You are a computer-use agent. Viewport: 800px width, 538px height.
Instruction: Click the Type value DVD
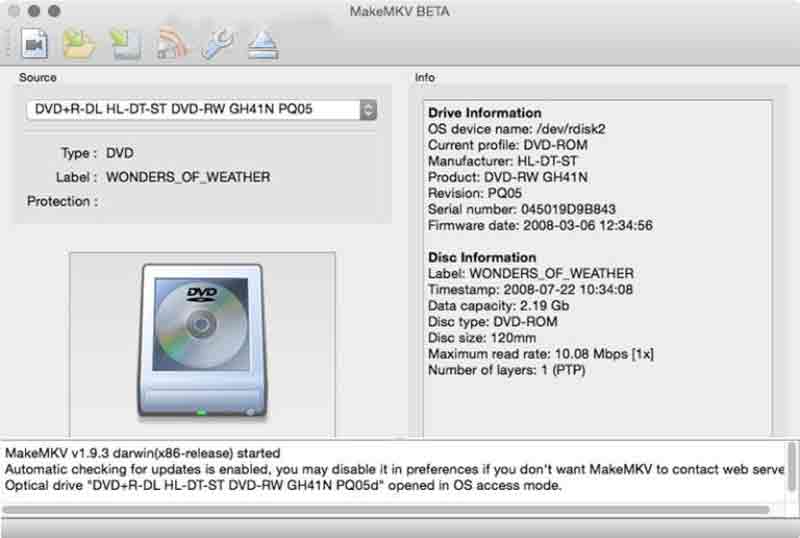click(120, 153)
